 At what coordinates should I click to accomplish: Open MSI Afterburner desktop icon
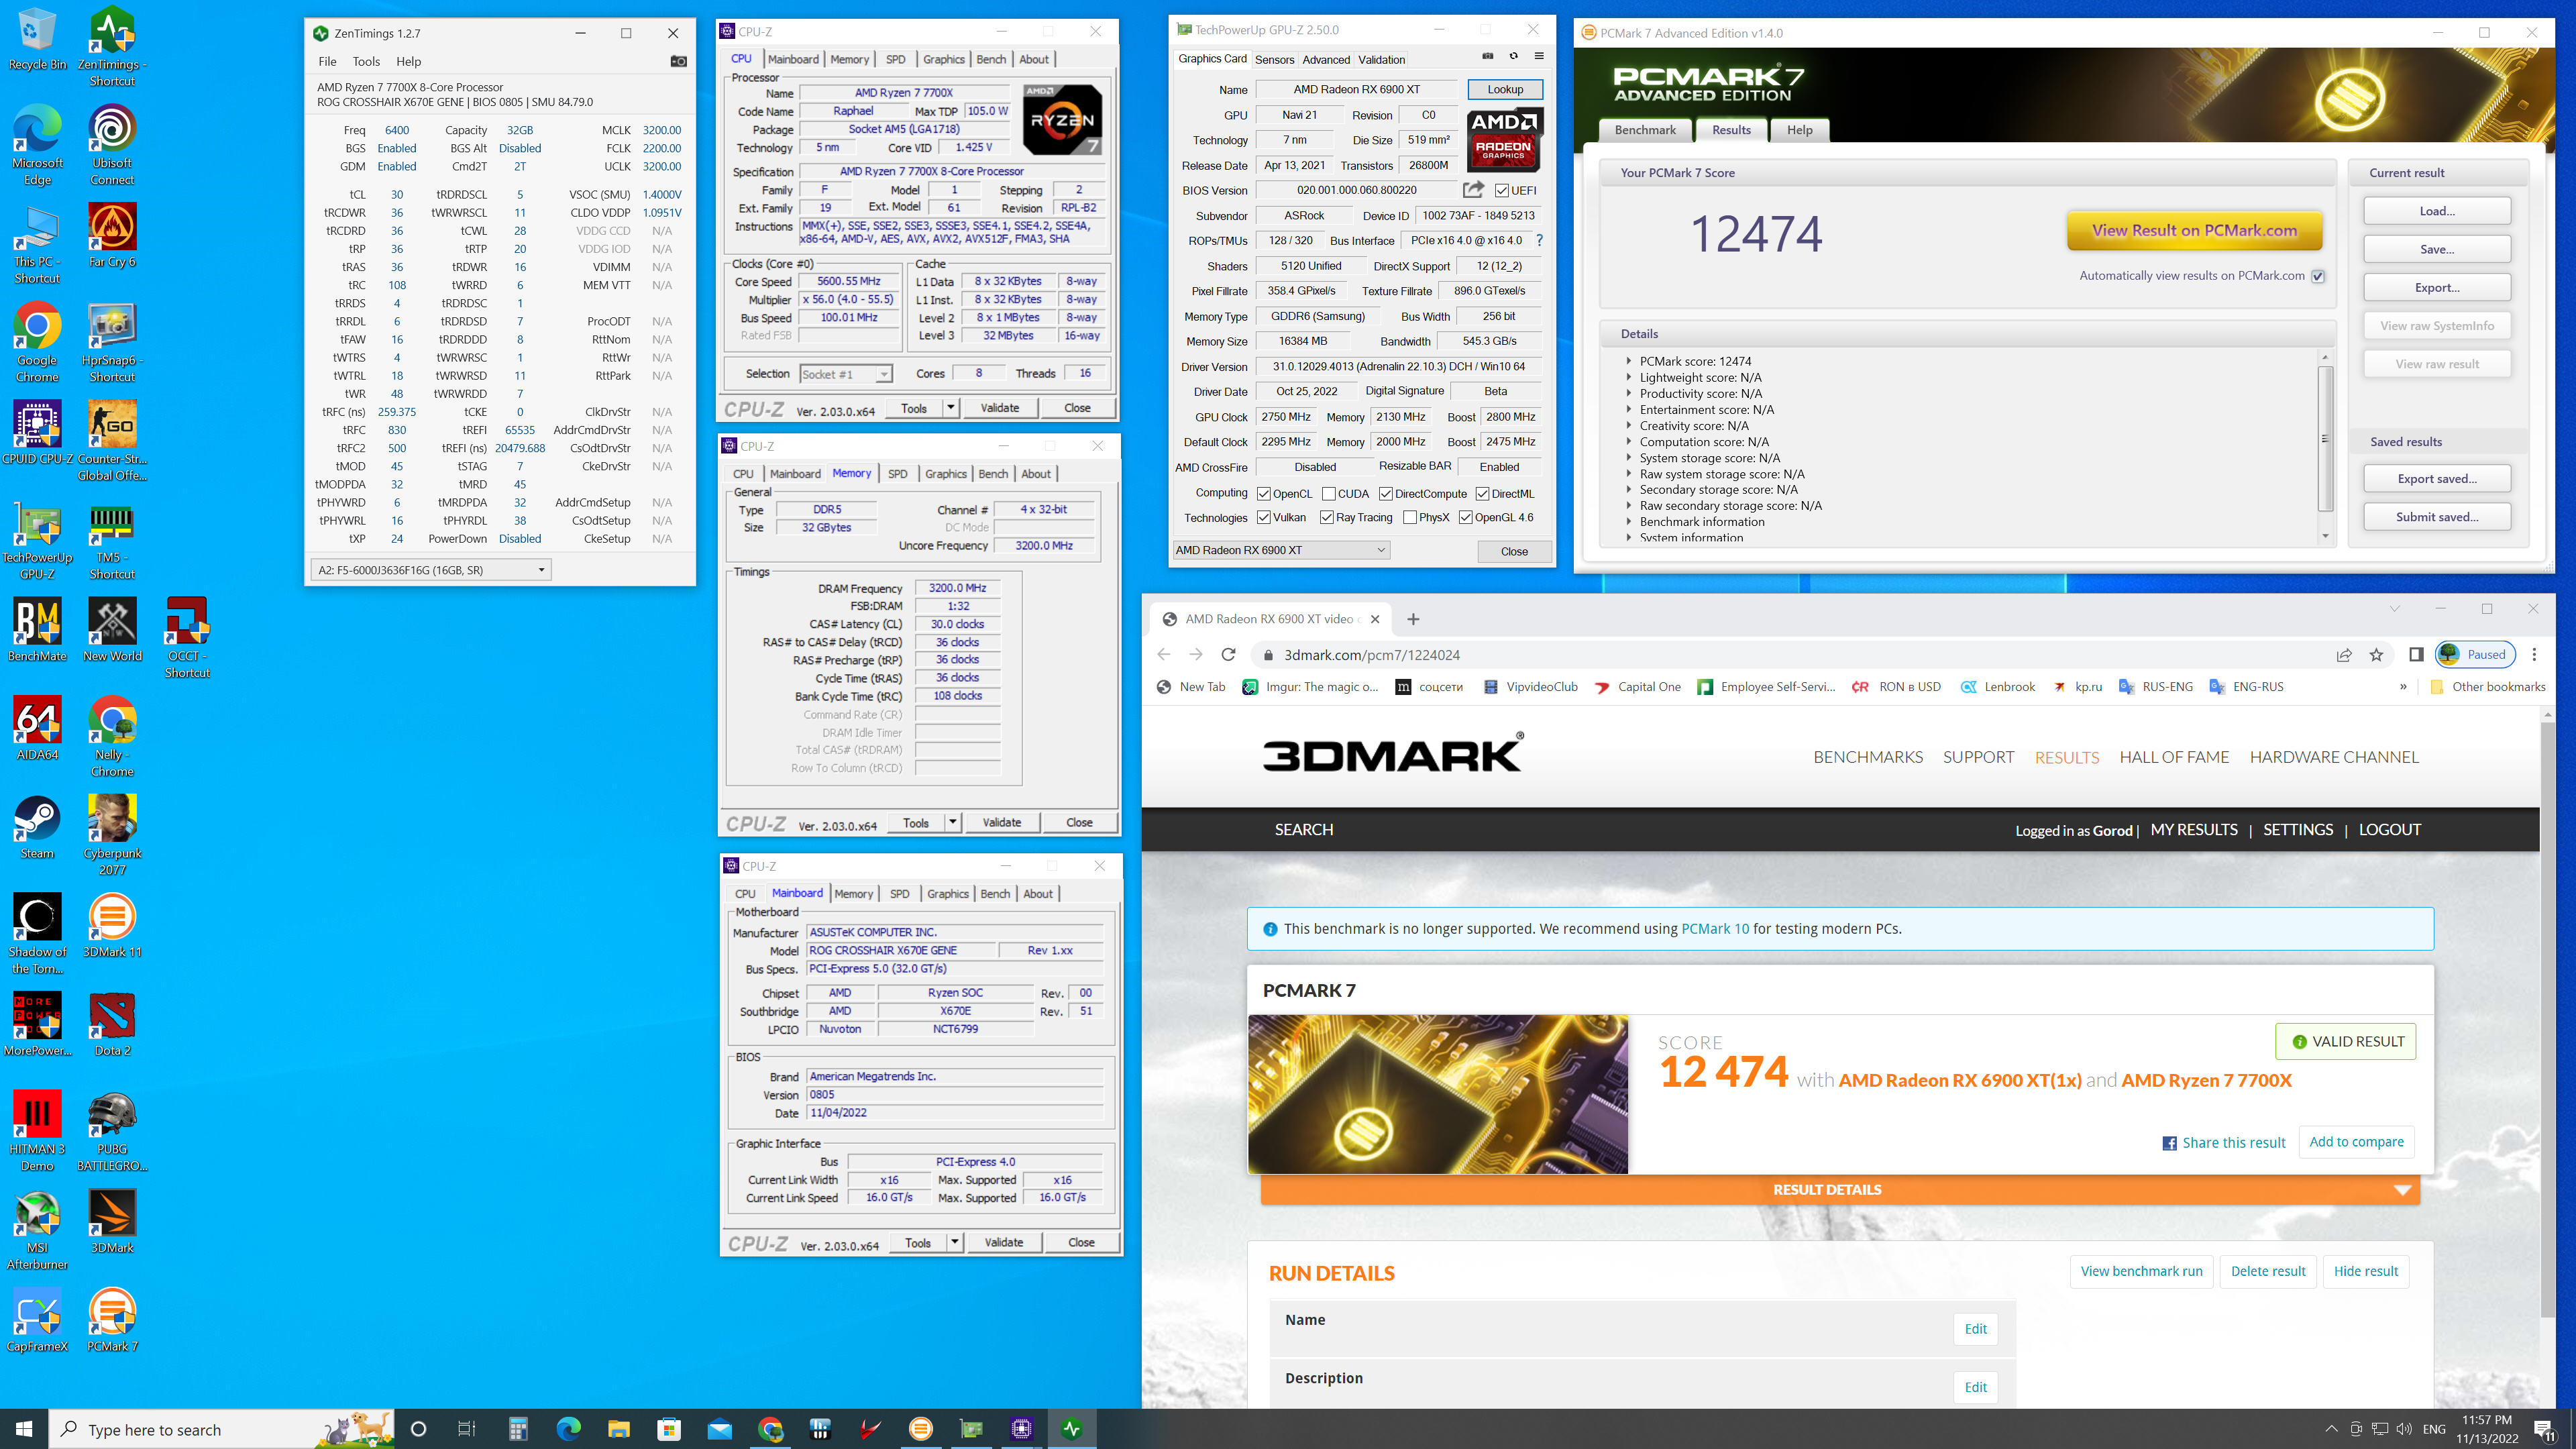pyautogui.click(x=37, y=1231)
